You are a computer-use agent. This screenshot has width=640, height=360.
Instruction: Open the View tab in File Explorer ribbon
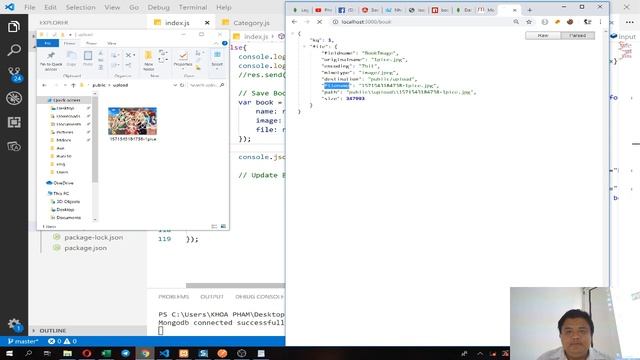(x=112, y=43)
